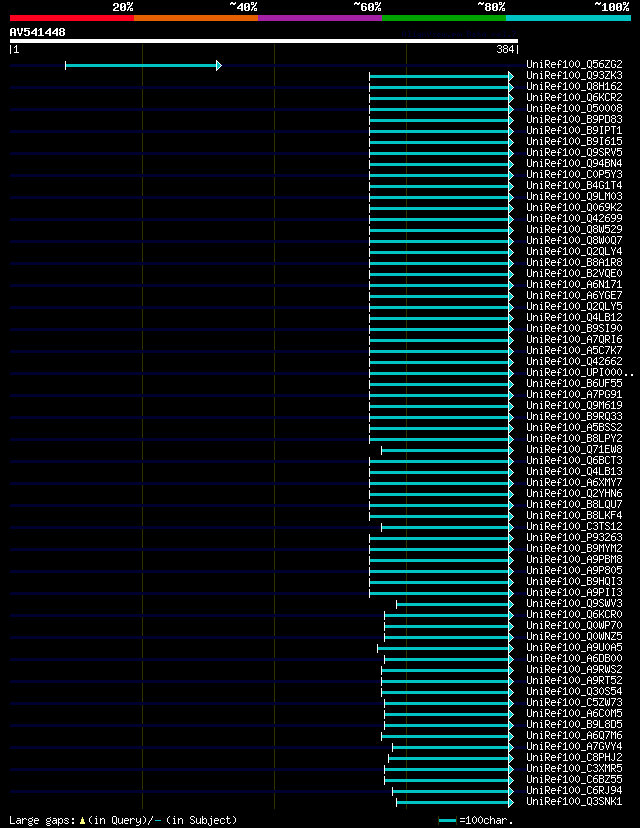Click the cyan alignment bar in the Q9SWV3 row
This screenshot has width=640, height=828.
(455, 605)
